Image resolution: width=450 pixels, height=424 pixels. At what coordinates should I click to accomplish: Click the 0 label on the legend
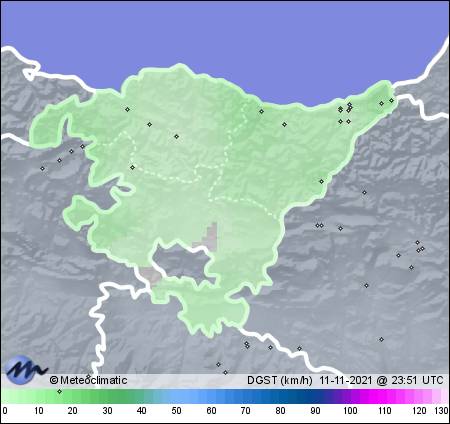click(x=4, y=411)
